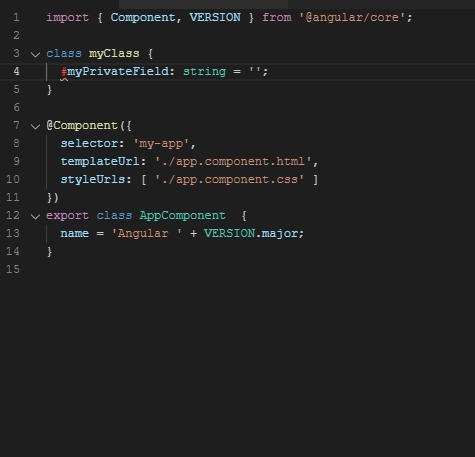Image resolution: width=475 pixels, height=457 pixels.
Task: Collapse the myClass fold chevron on line 3
Action: click(x=35, y=54)
